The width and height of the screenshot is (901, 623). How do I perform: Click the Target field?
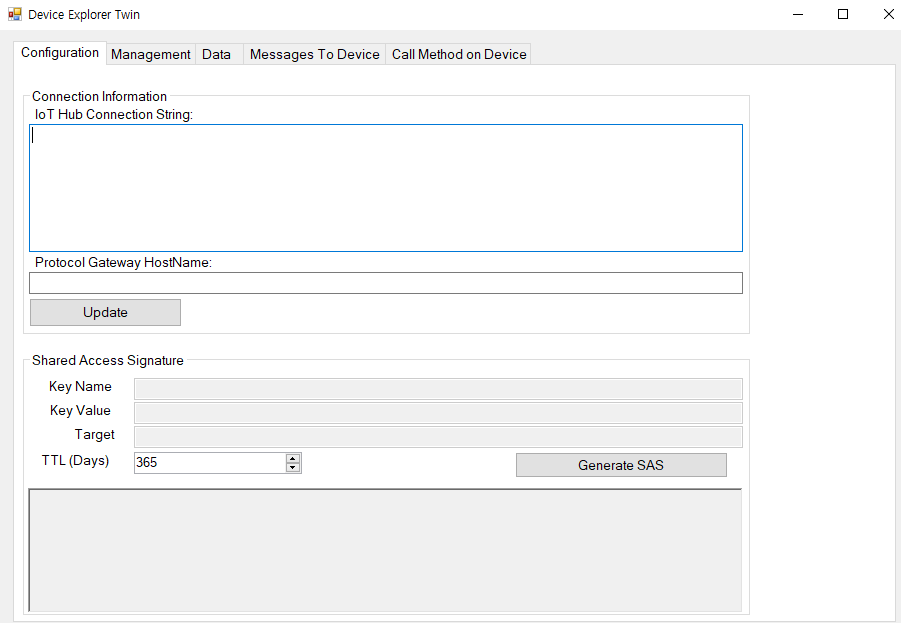click(x=438, y=437)
